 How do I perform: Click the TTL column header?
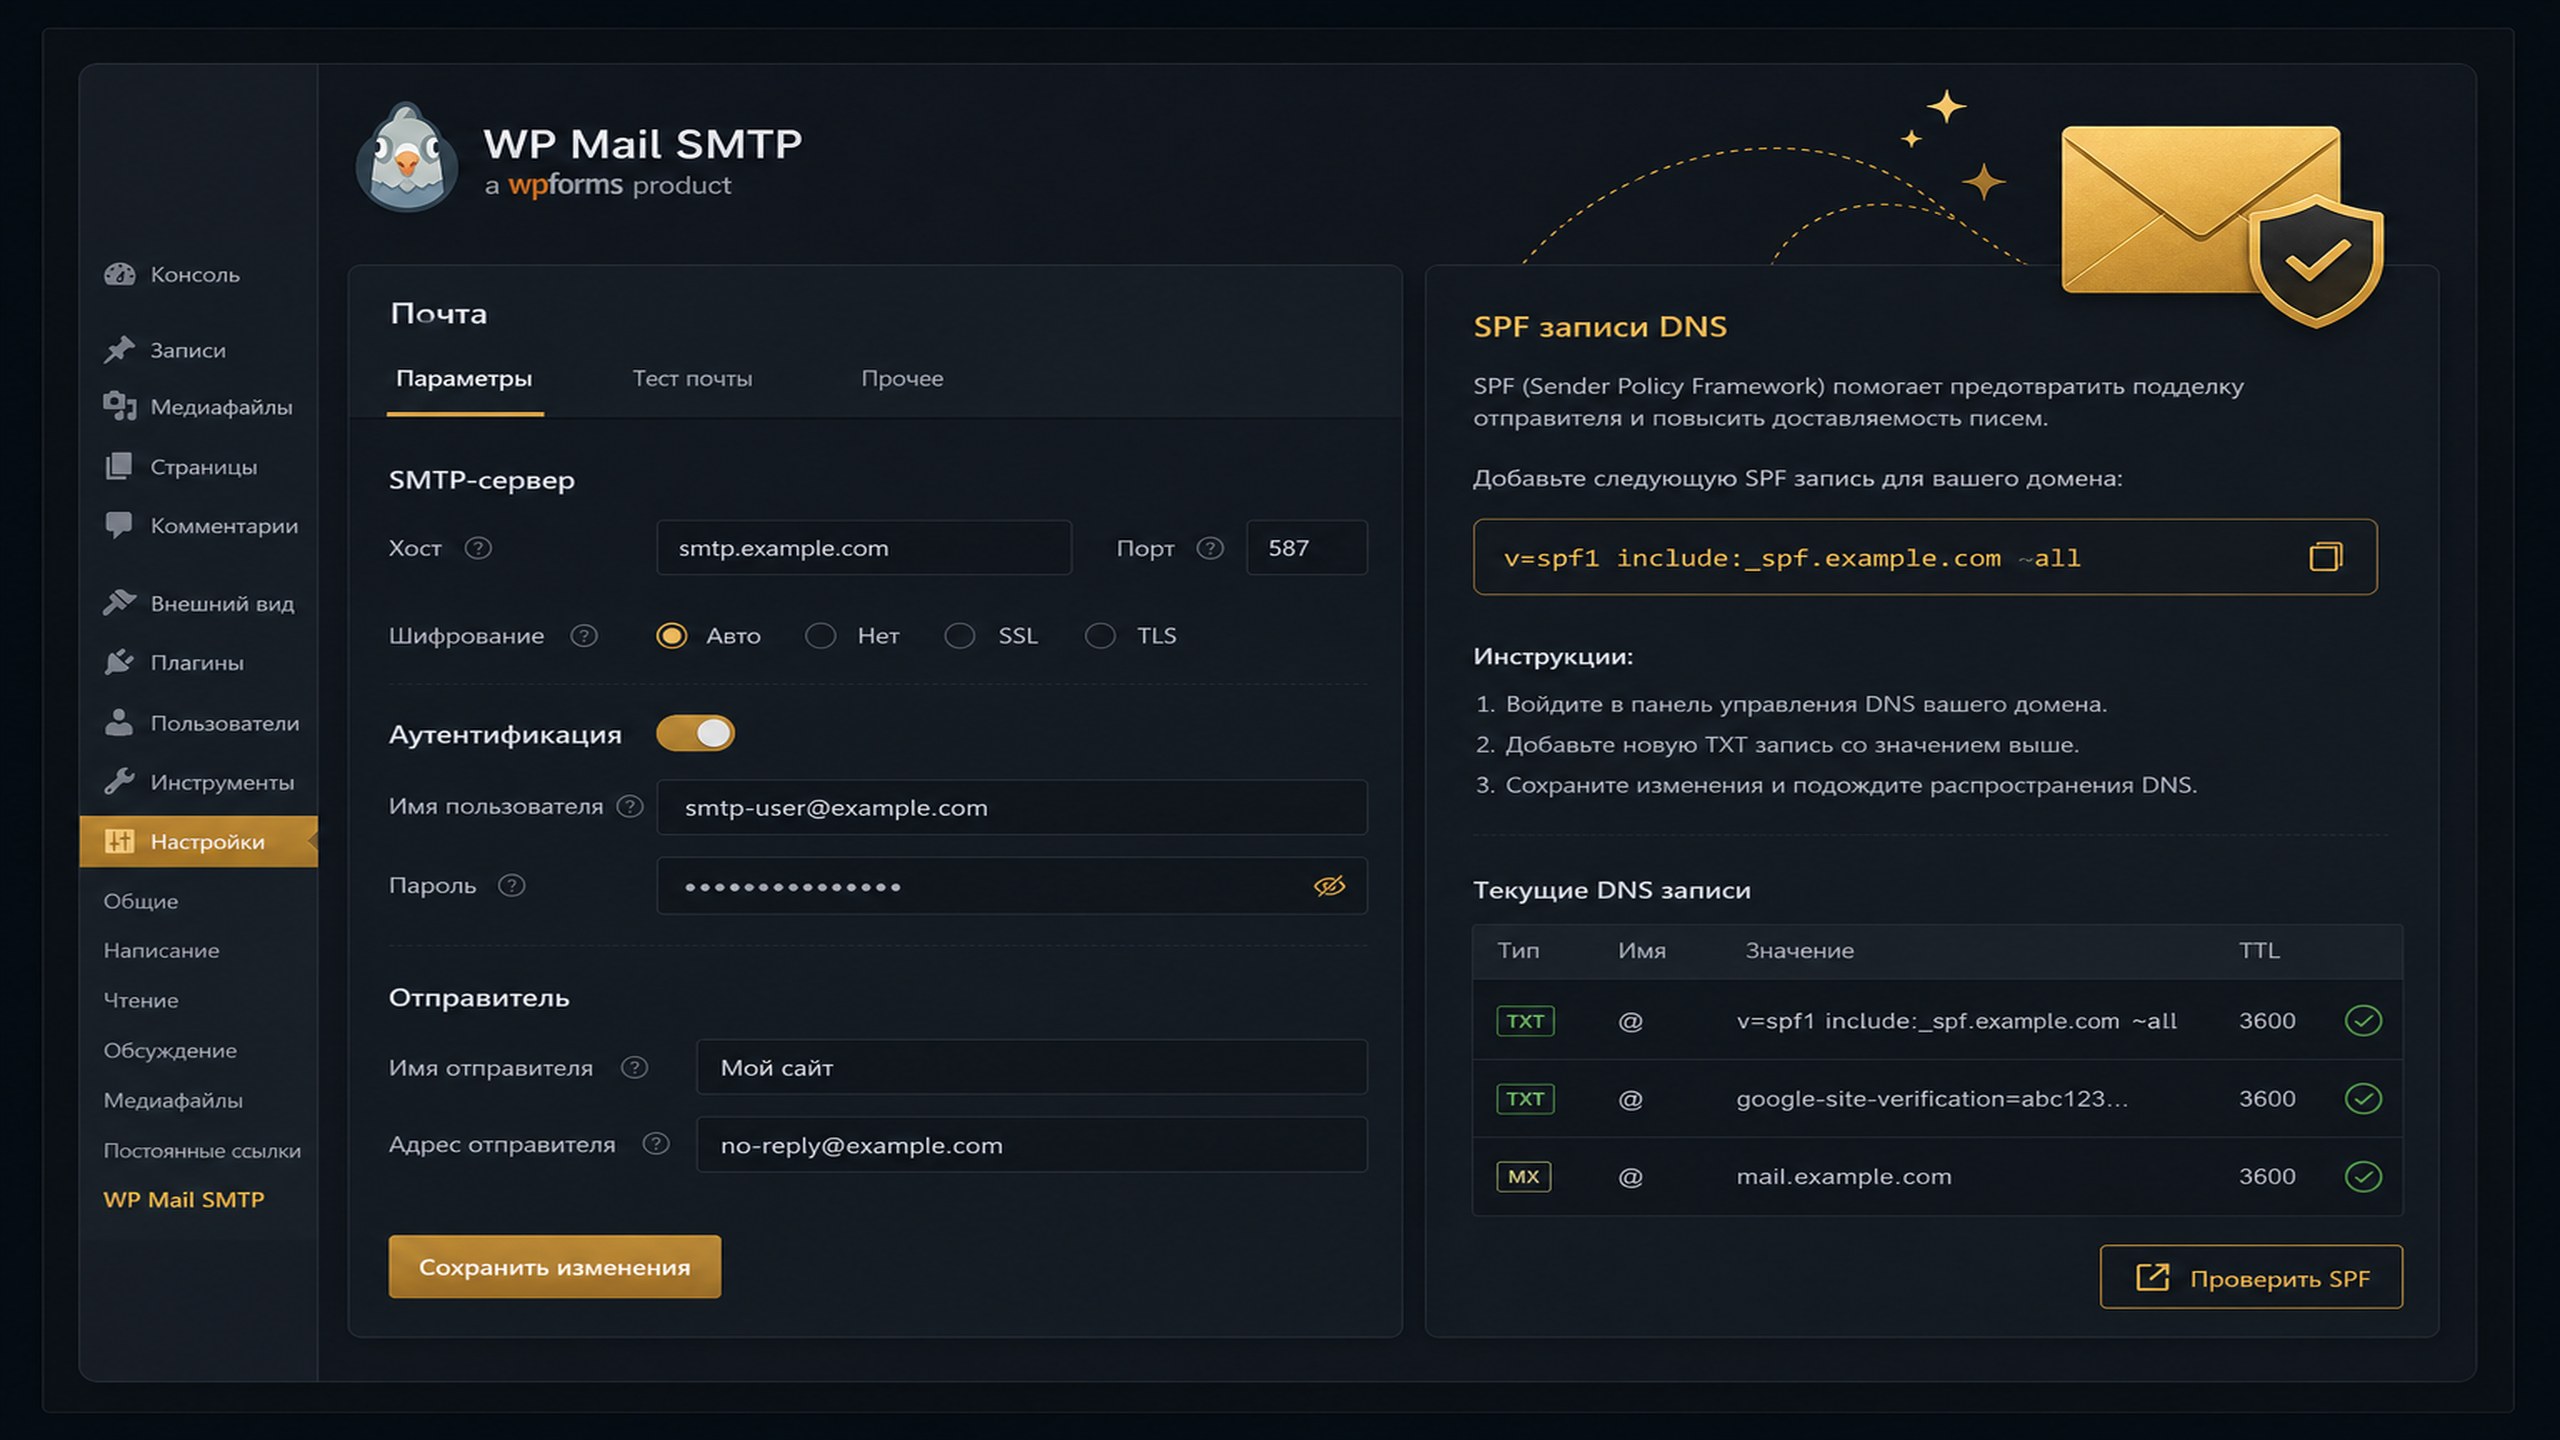click(2259, 951)
